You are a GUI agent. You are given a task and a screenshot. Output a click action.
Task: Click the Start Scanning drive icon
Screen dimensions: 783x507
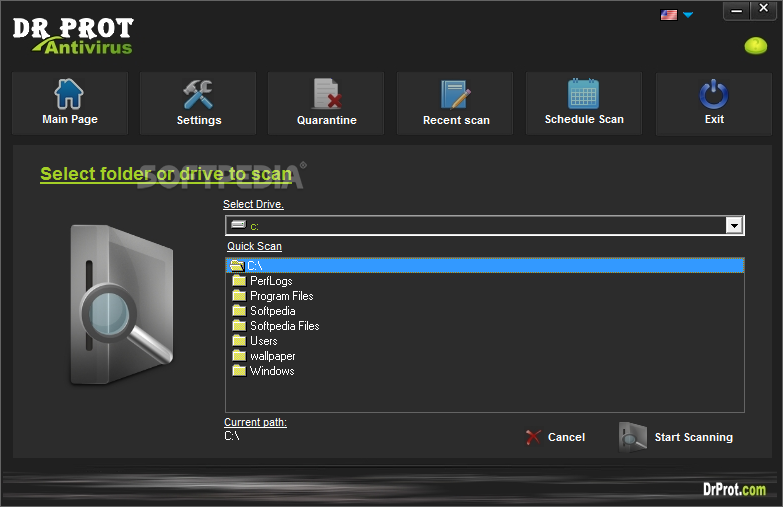[633, 437]
